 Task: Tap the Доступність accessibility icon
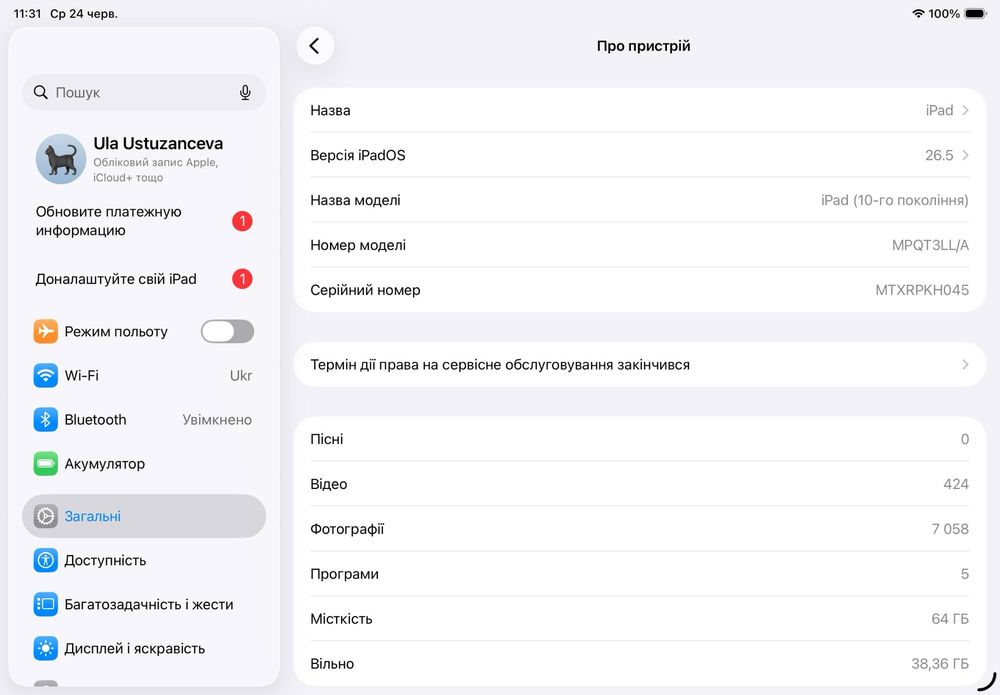click(x=45, y=560)
